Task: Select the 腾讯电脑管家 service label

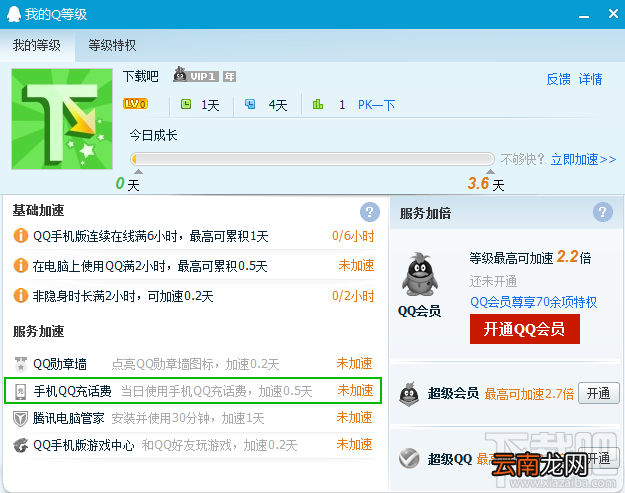Action: (x=69, y=418)
